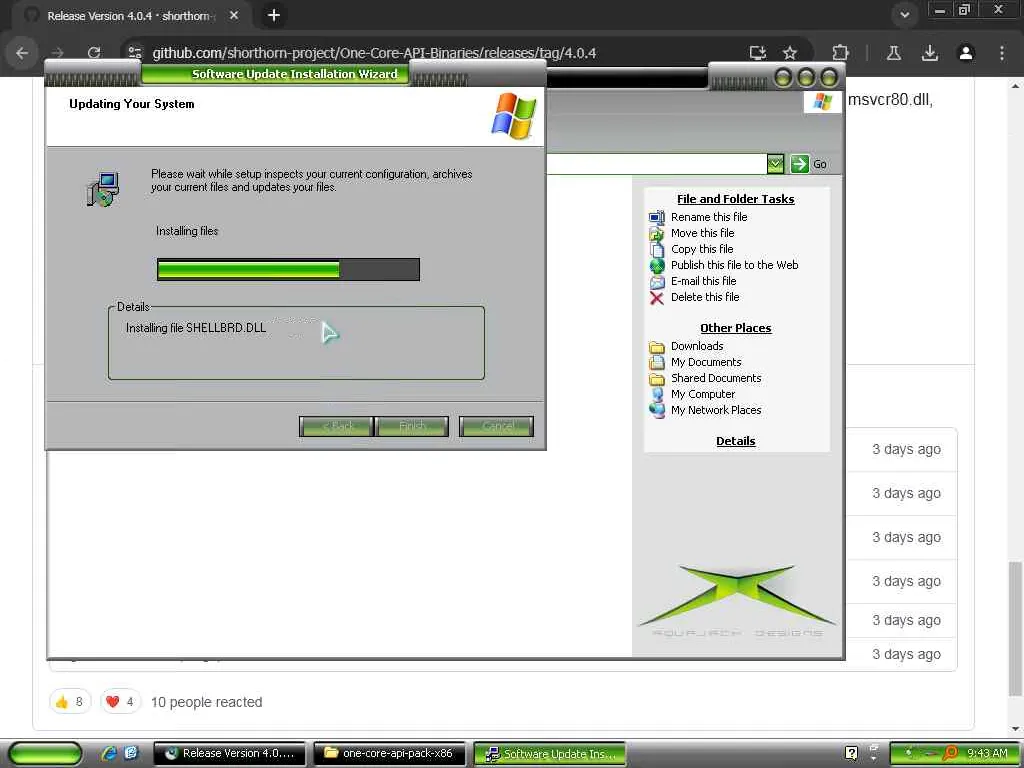Open Shared Documents under Other Places
The image size is (1024, 768).
click(x=716, y=378)
